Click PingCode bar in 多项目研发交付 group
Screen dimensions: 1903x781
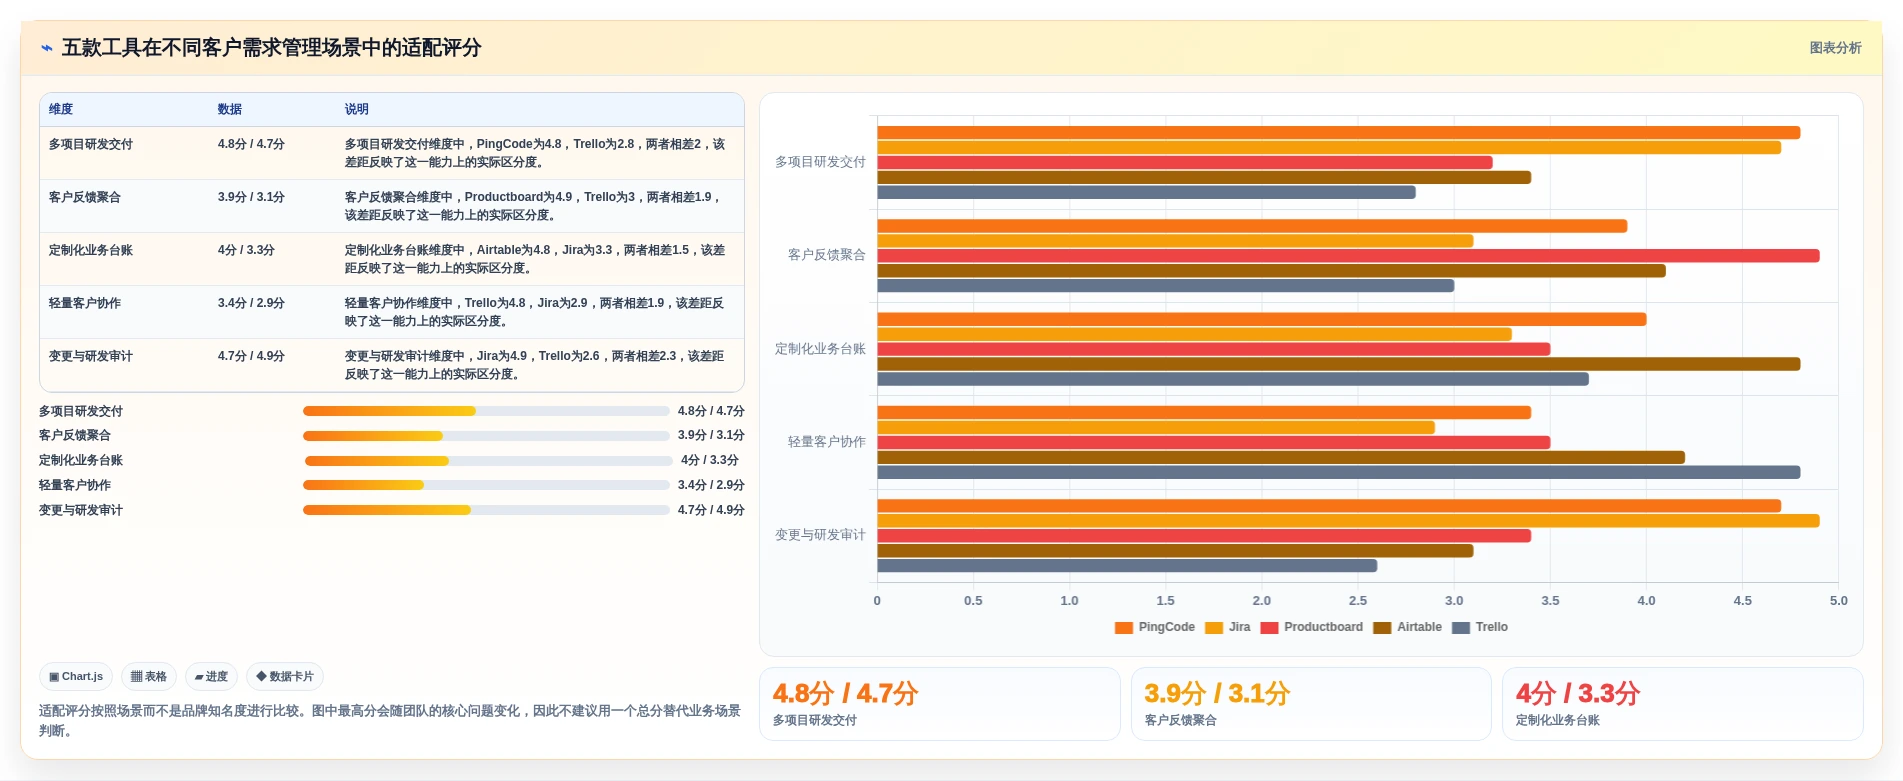point(1339,133)
